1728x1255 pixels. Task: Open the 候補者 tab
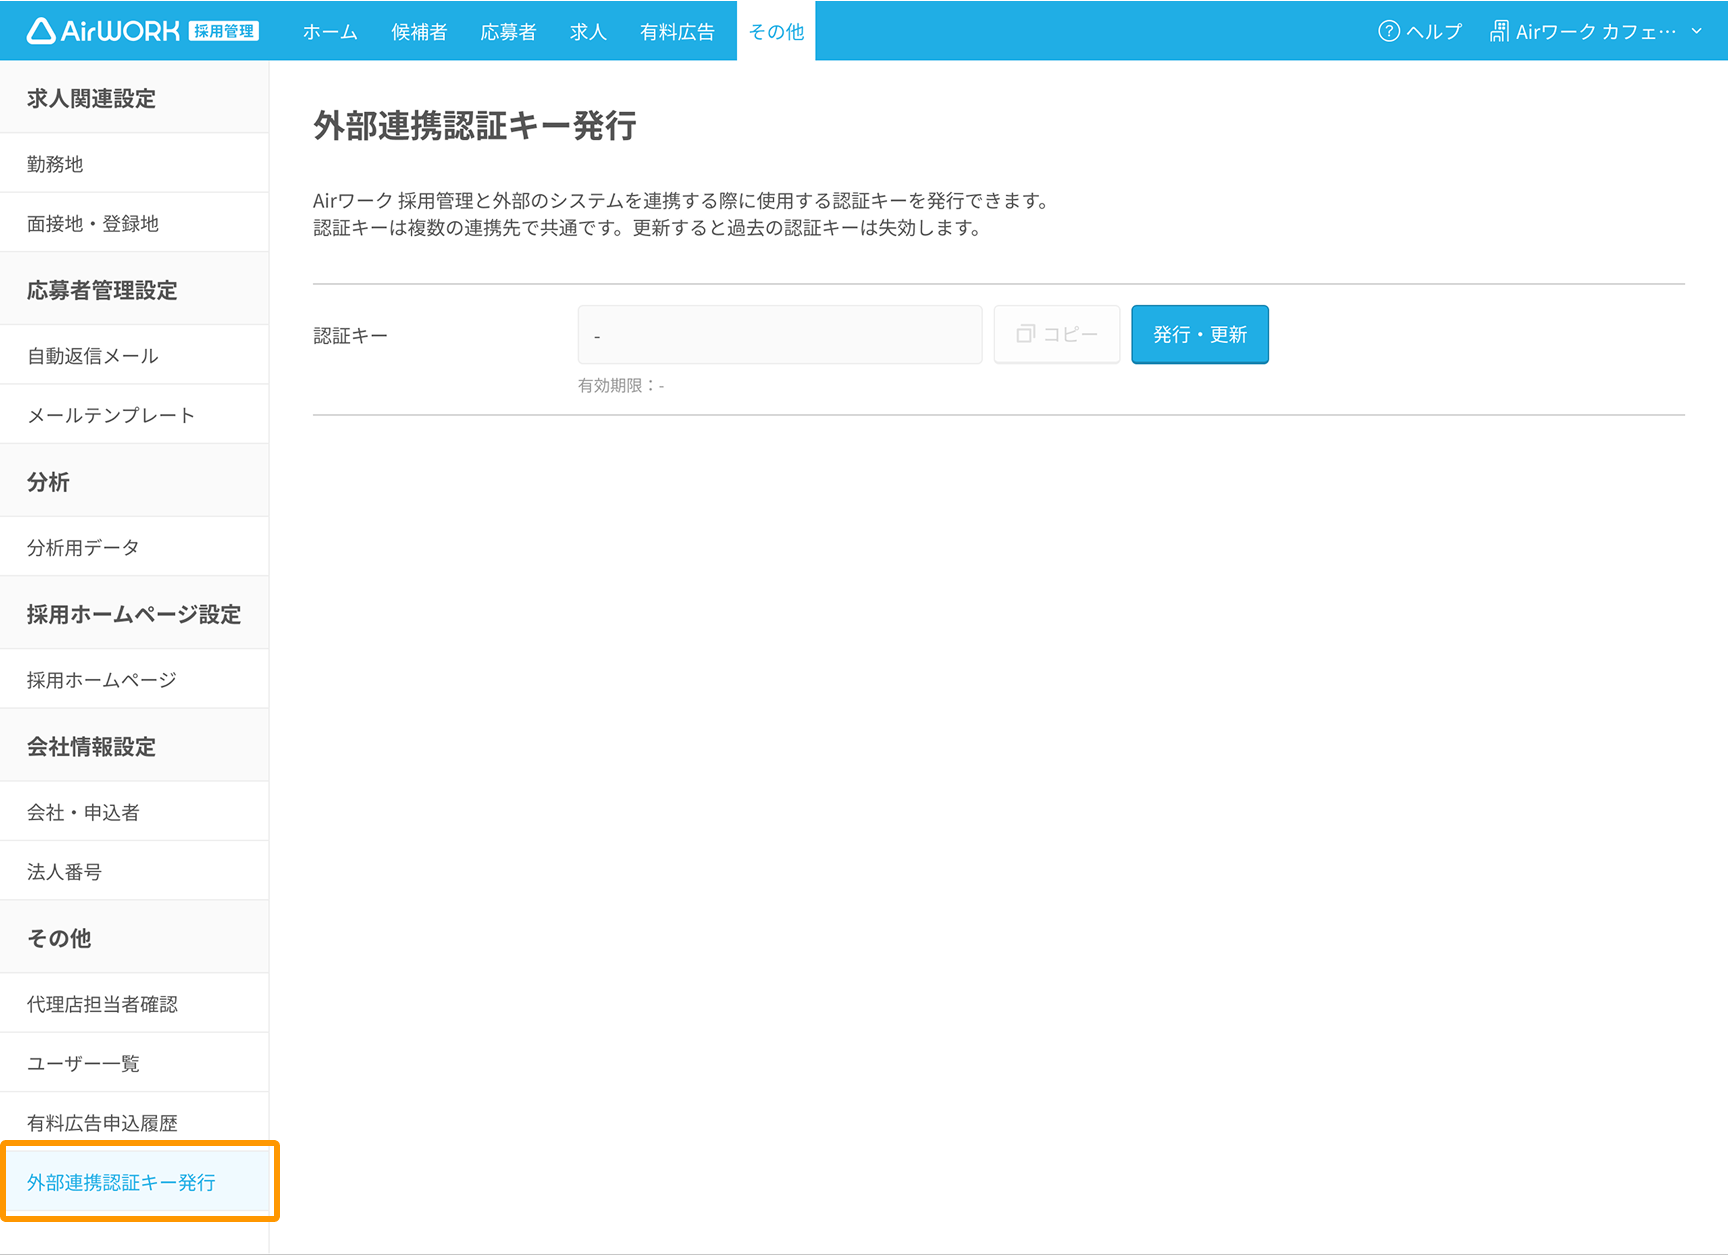[419, 32]
